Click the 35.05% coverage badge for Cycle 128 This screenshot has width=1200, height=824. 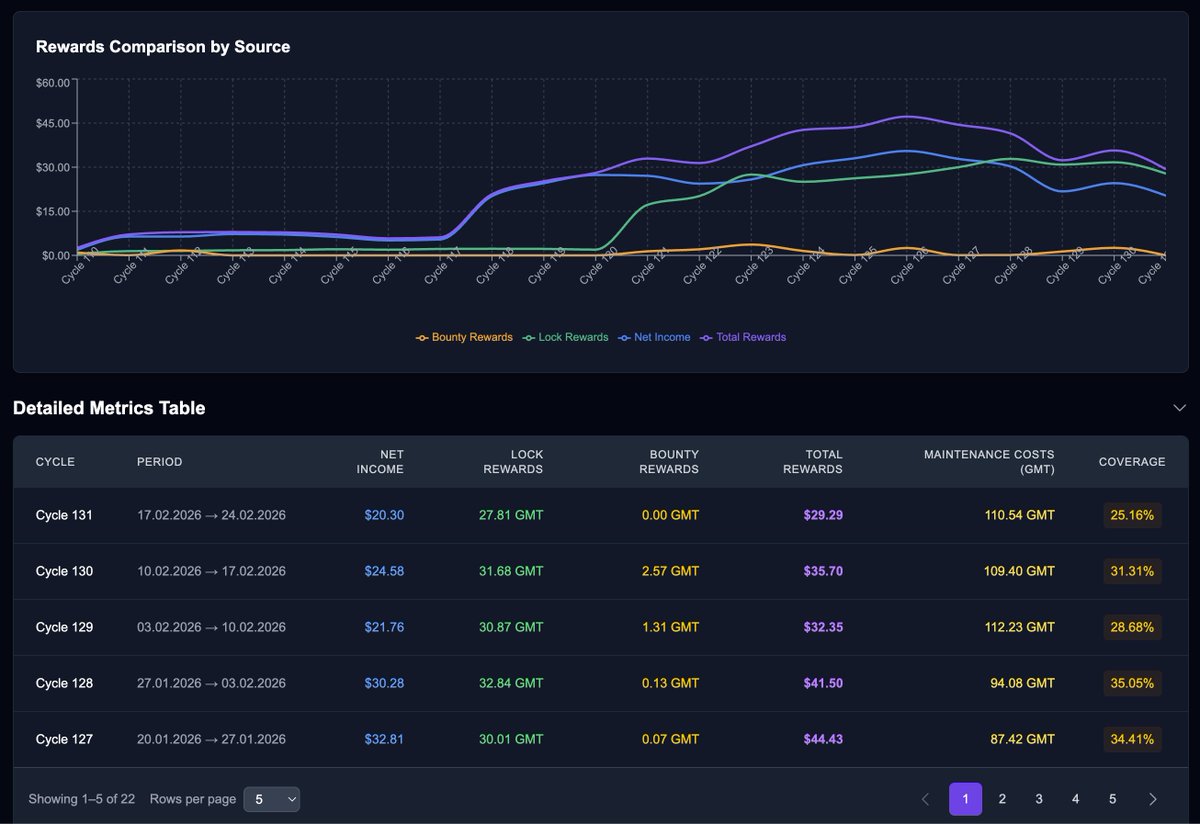coord(1132,683)
